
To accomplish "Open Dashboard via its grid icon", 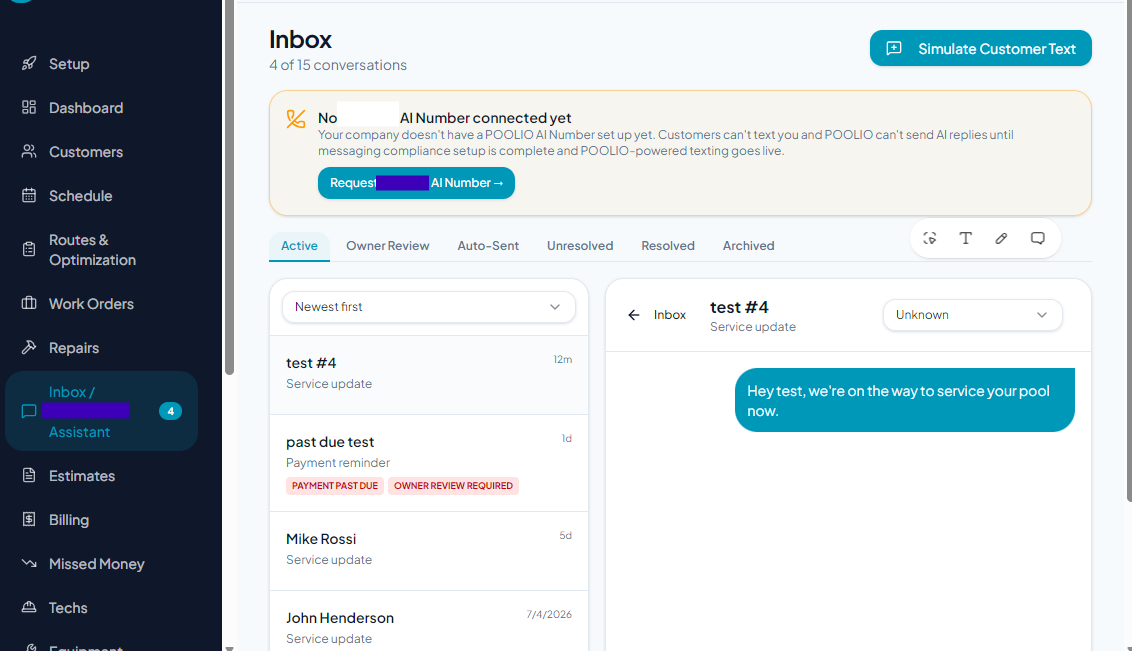I will click(x=29, y=108).
